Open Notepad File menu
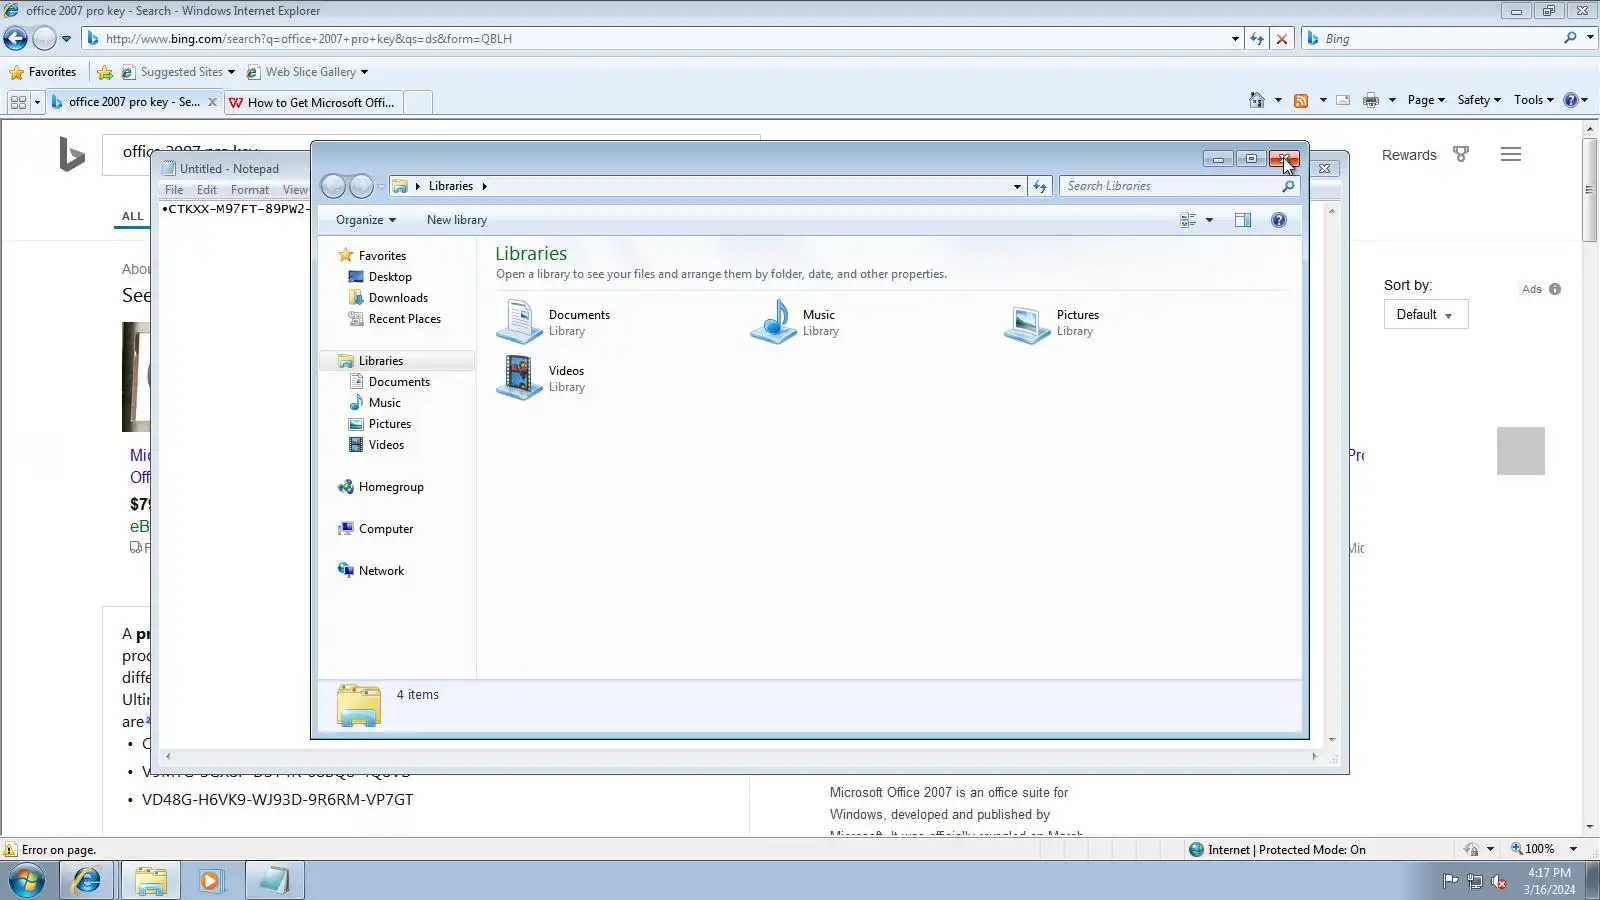1600x900 pixels. click(x=174, y=190)
